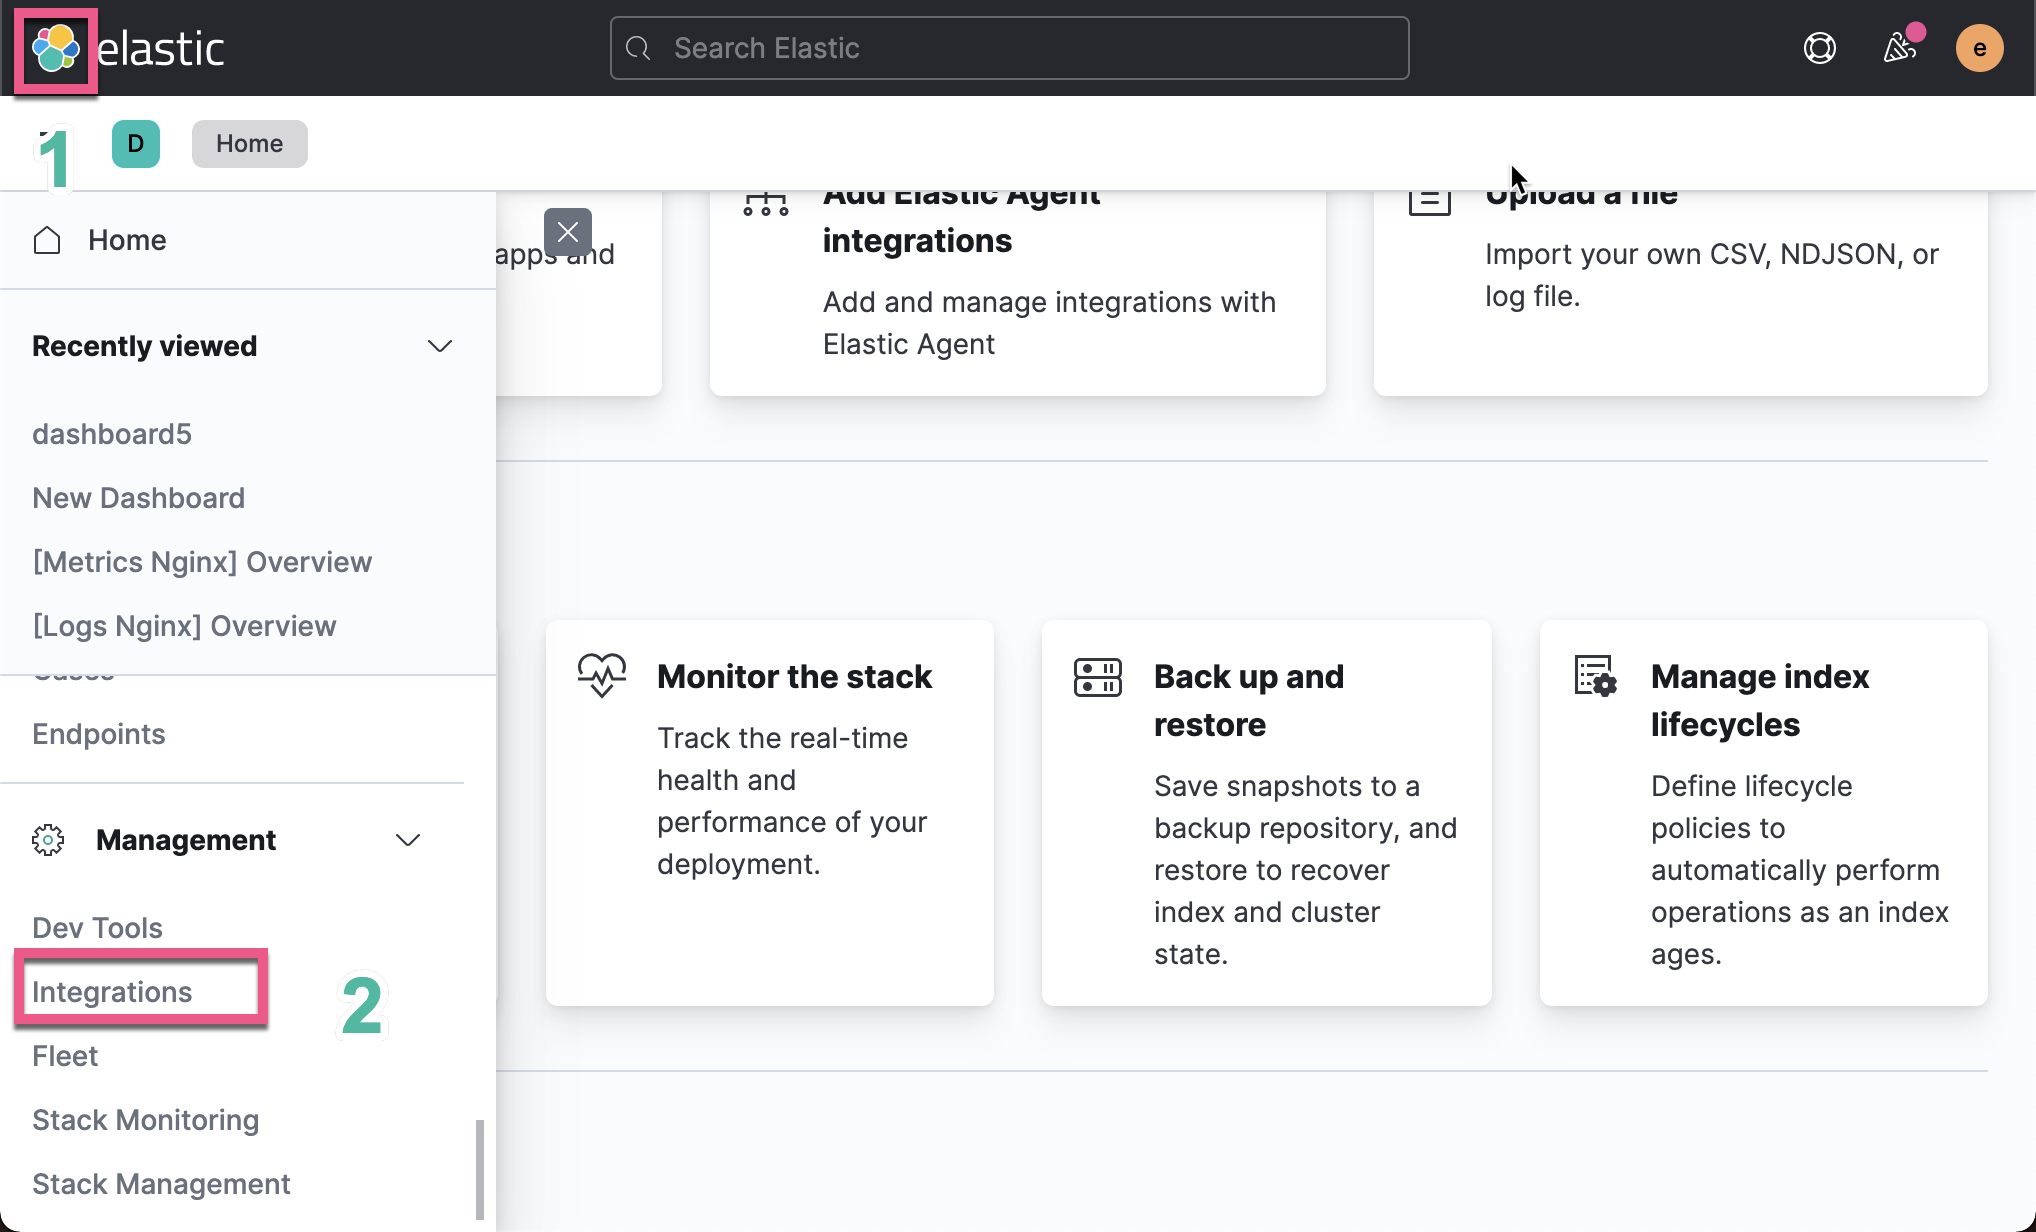Click the Back up and restore storage icon
Screen dimensions: 2036x1232
pos(1098,677)
